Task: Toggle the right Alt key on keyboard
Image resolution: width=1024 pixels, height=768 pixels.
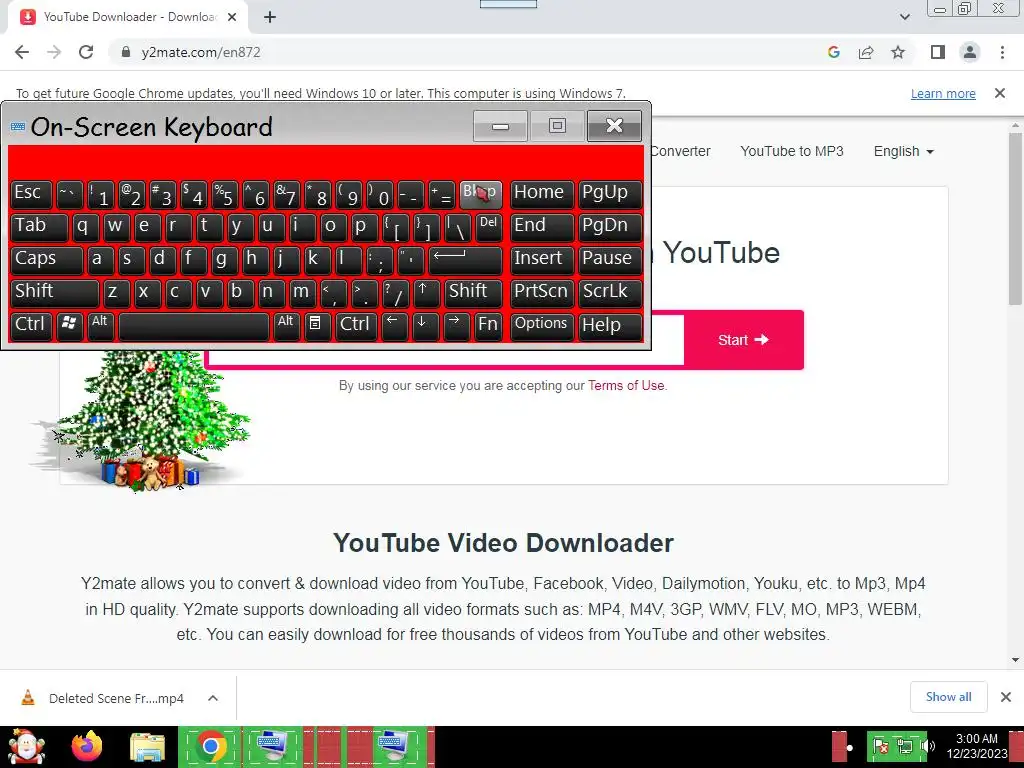Action: point(286,325)
